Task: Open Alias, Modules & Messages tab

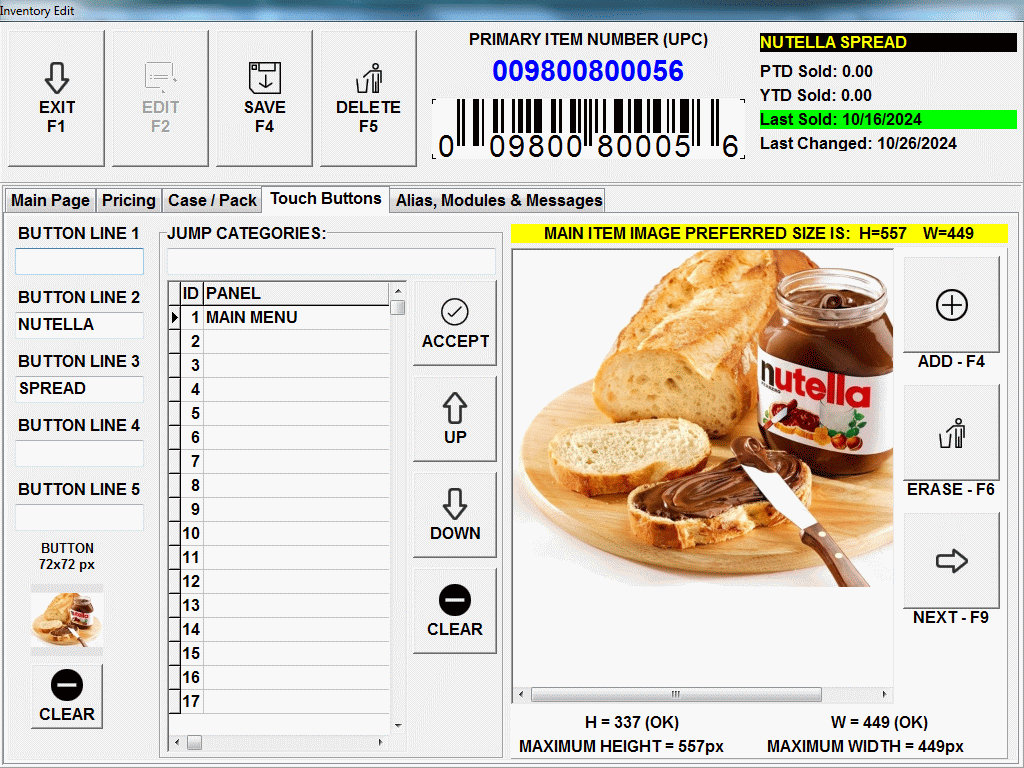Action: coord(499,200)
